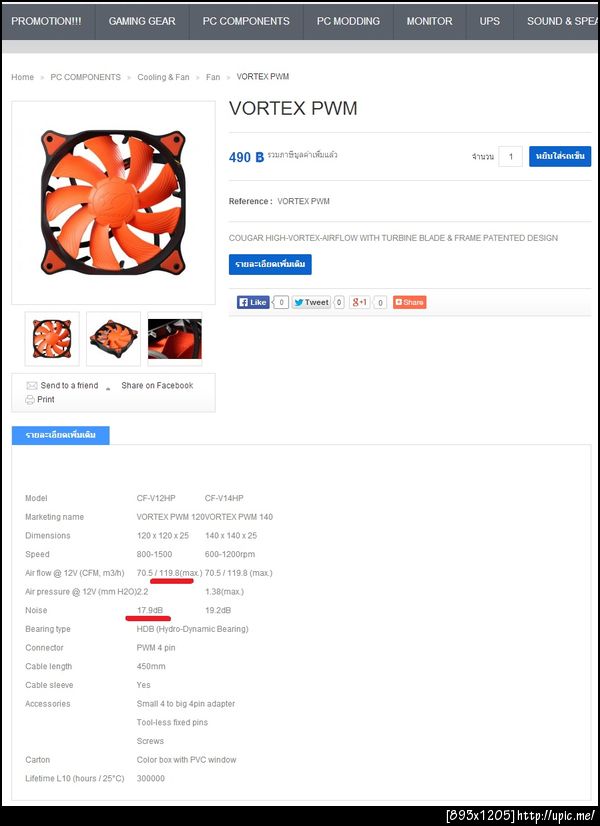Click the Facebook Like button
This screenshot has height=826, width=600.
253,302
